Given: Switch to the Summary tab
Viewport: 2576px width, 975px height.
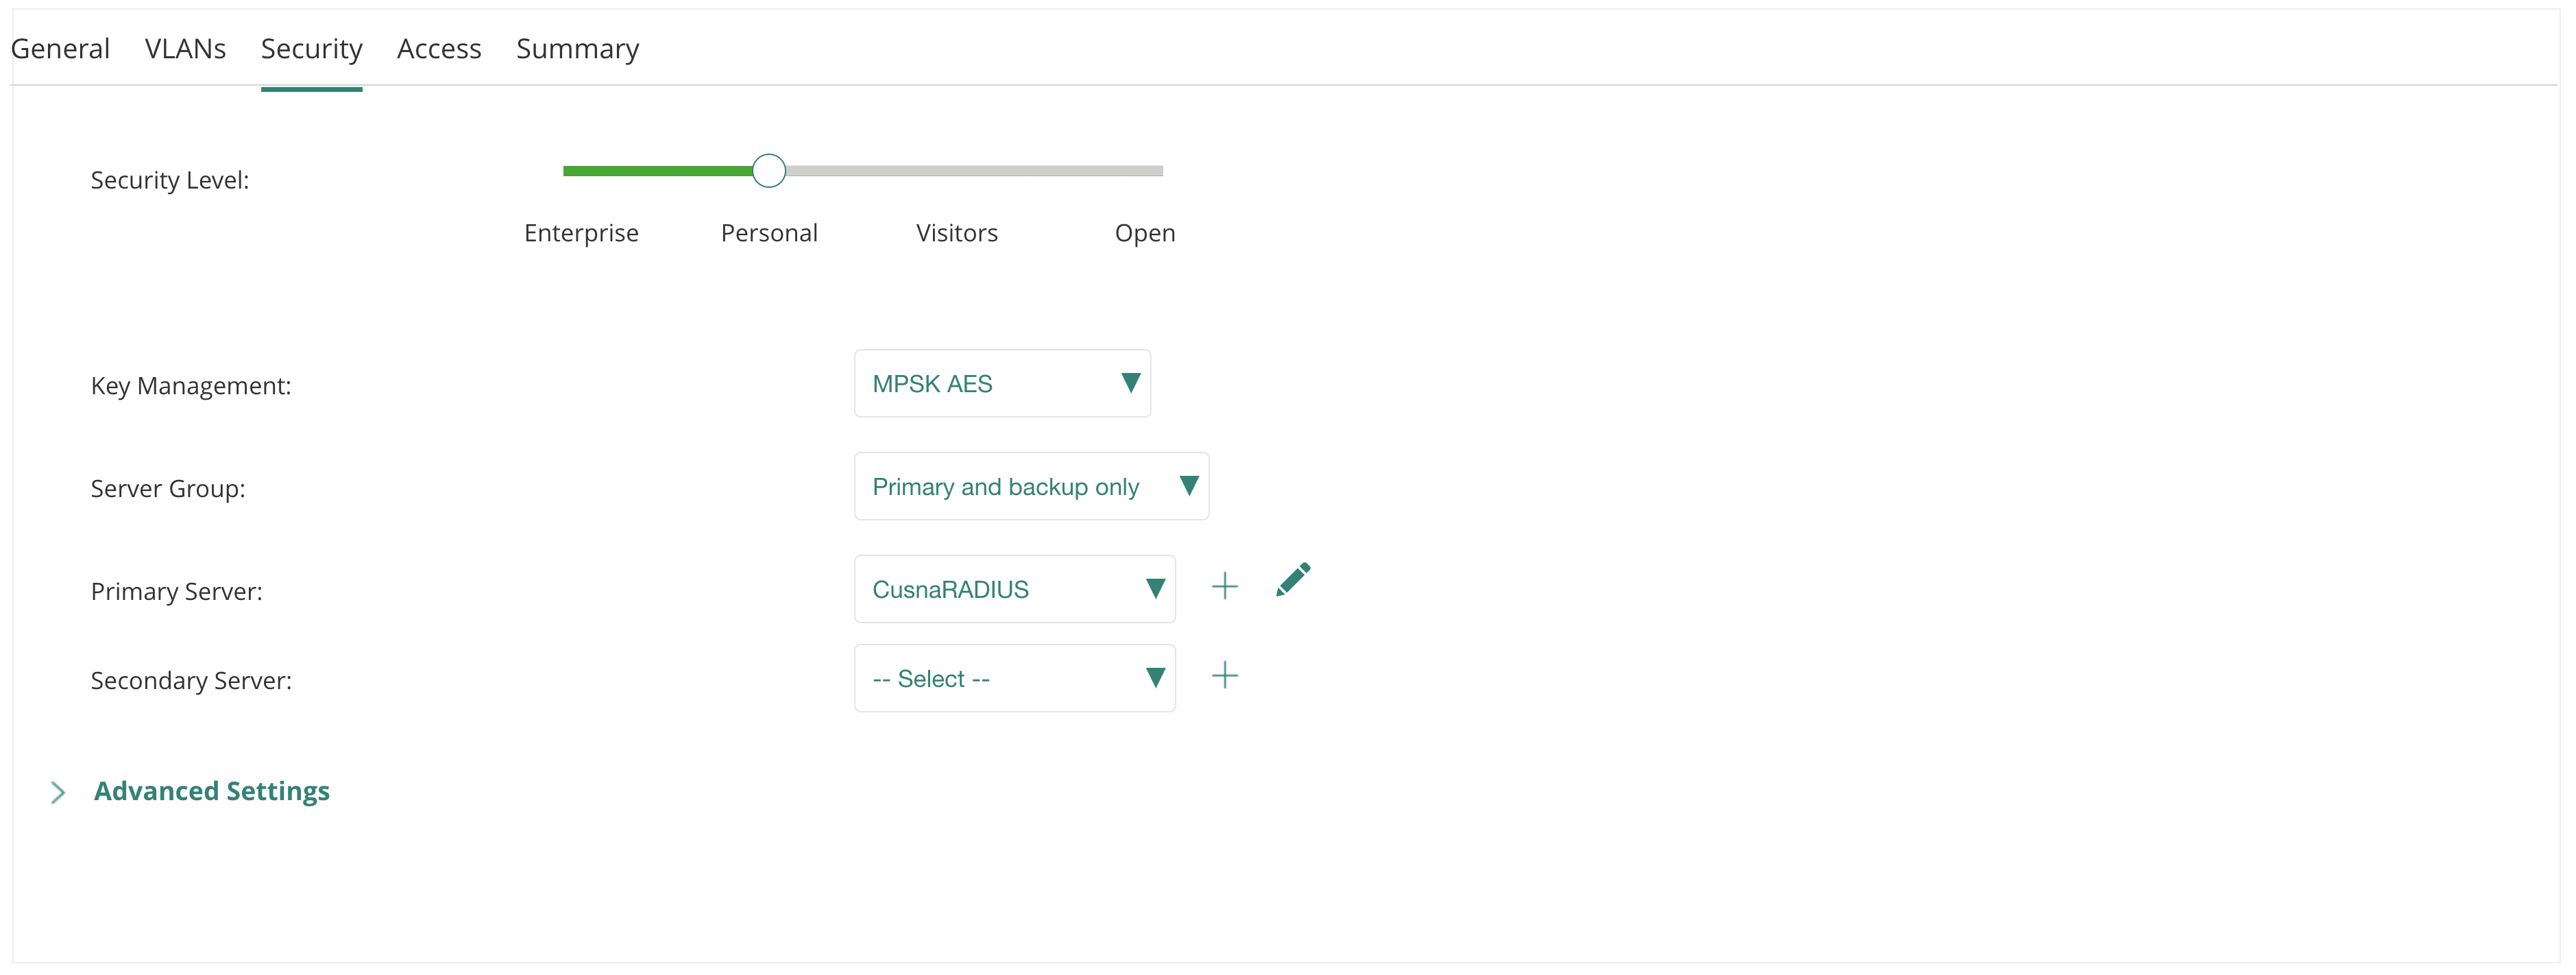Looking at the screenshot, I should (577, 48).
